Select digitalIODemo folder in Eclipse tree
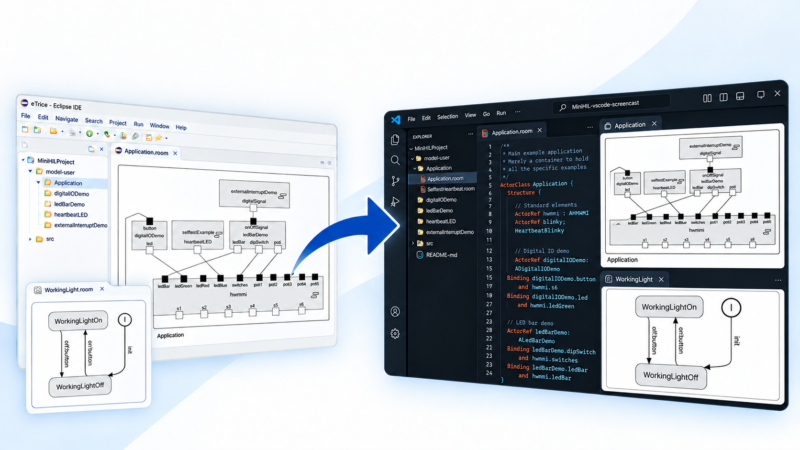Viewport: 800px width, 450px height. (67, 193)
